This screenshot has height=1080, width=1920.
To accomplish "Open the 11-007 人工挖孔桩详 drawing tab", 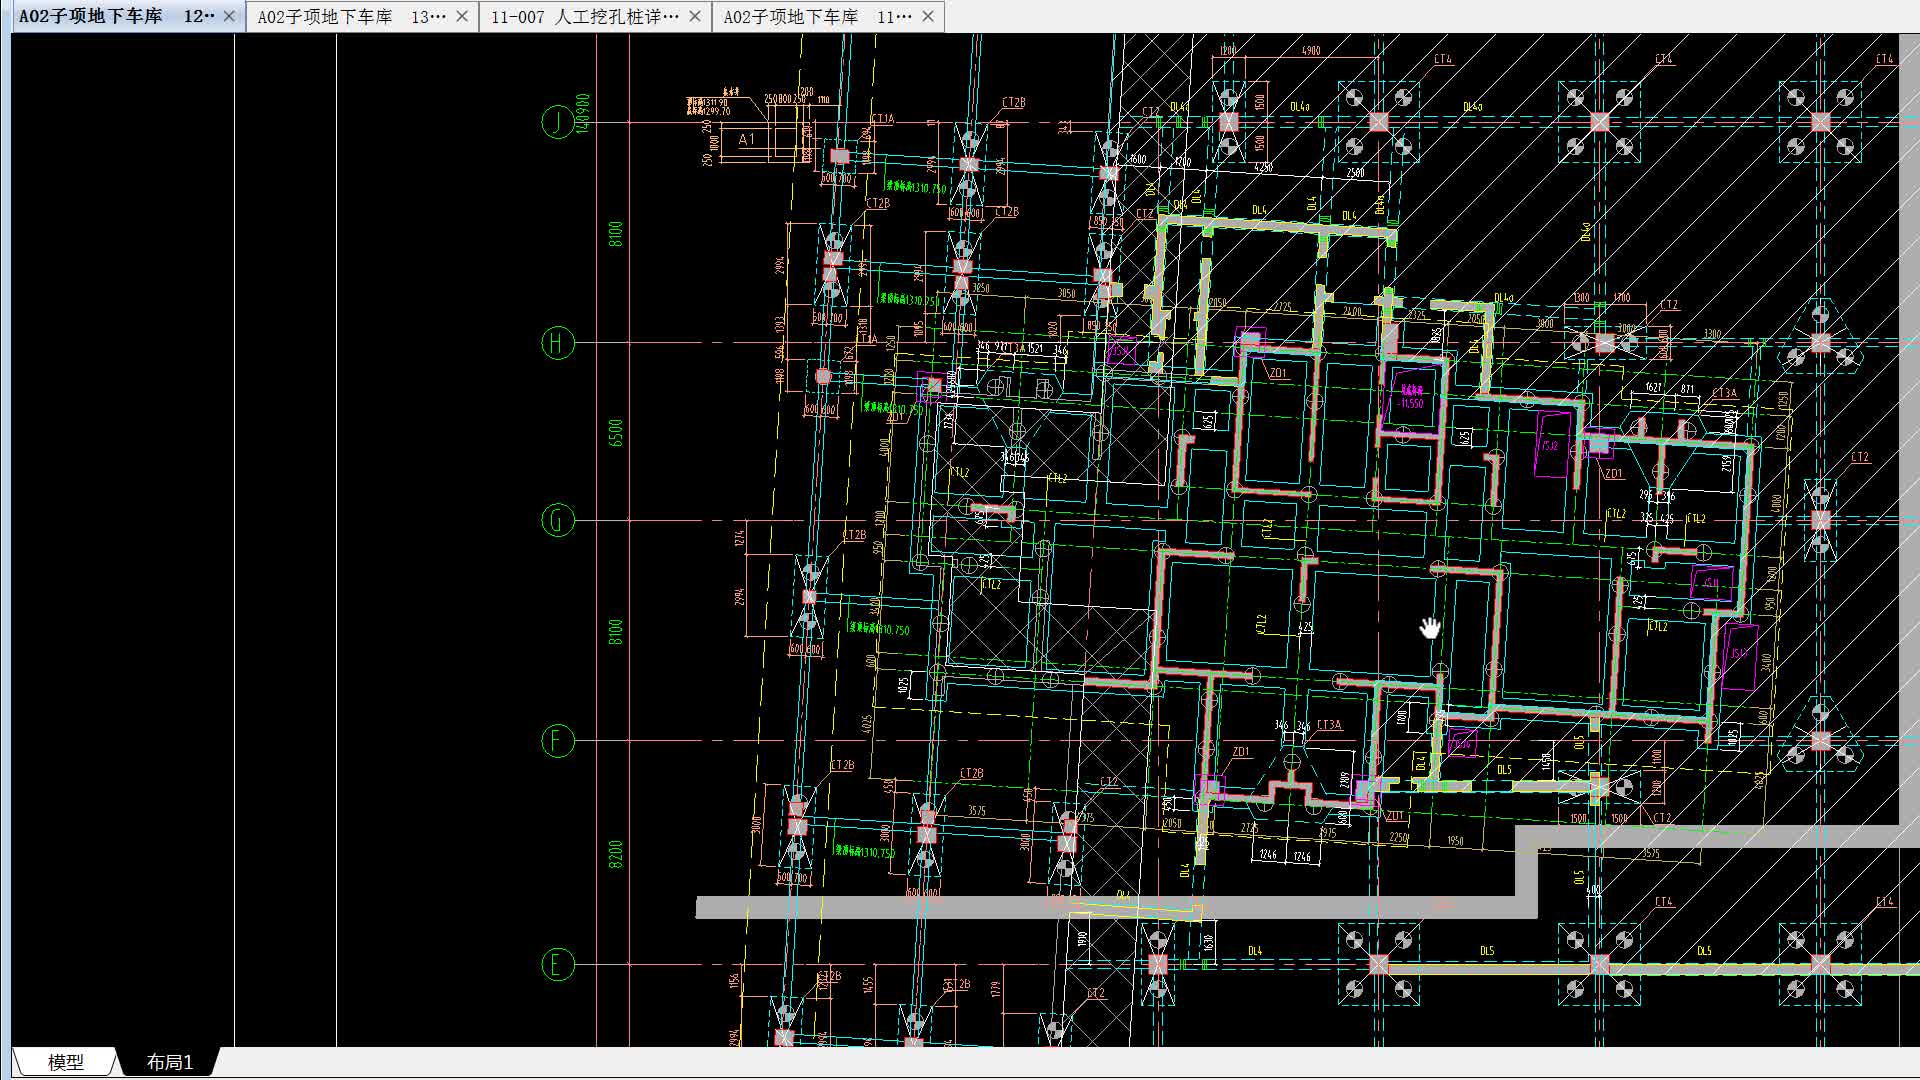I will point(584,17).
